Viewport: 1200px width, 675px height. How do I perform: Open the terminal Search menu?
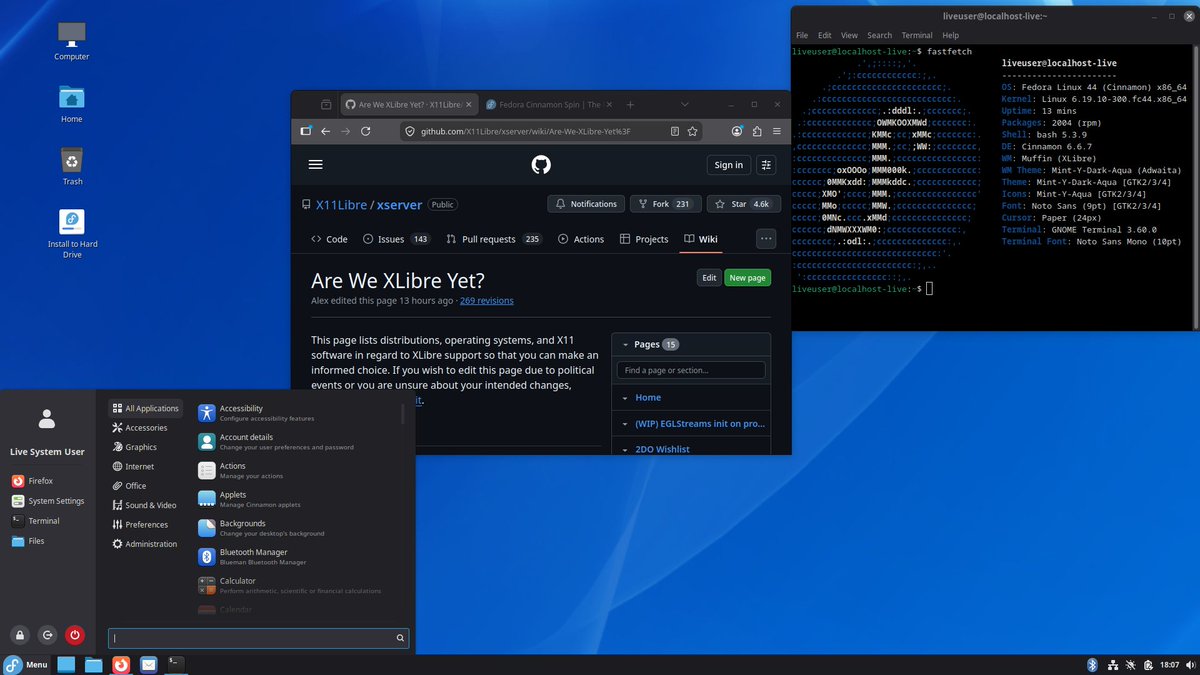[880, 35]
